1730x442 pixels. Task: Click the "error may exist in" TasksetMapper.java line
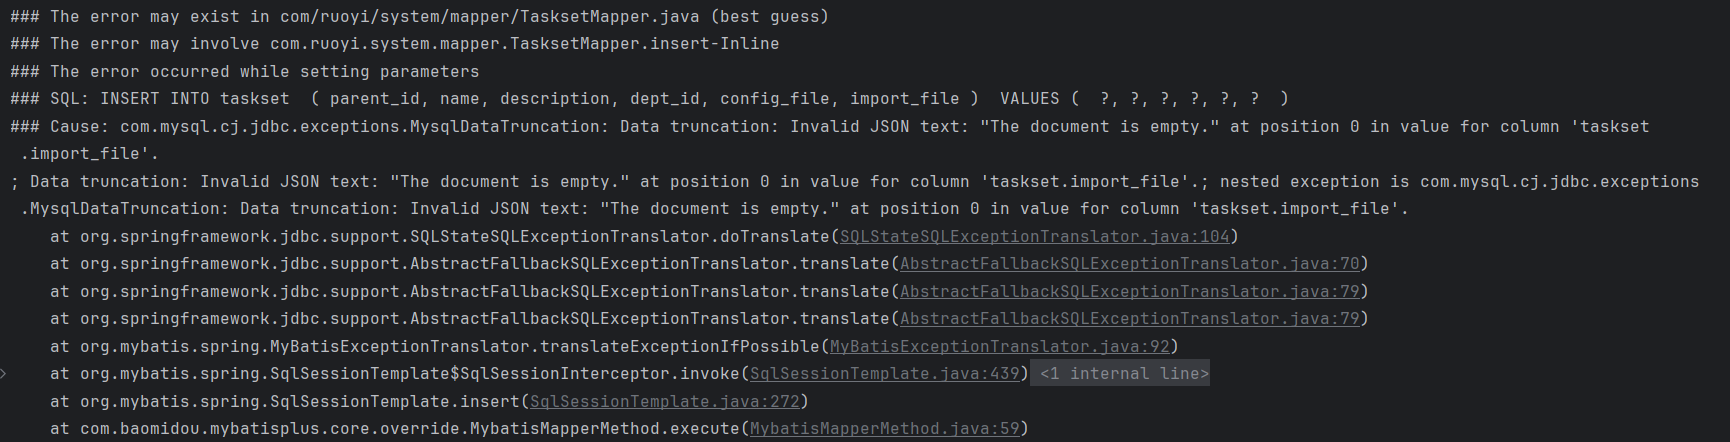(x=420, y=17)
